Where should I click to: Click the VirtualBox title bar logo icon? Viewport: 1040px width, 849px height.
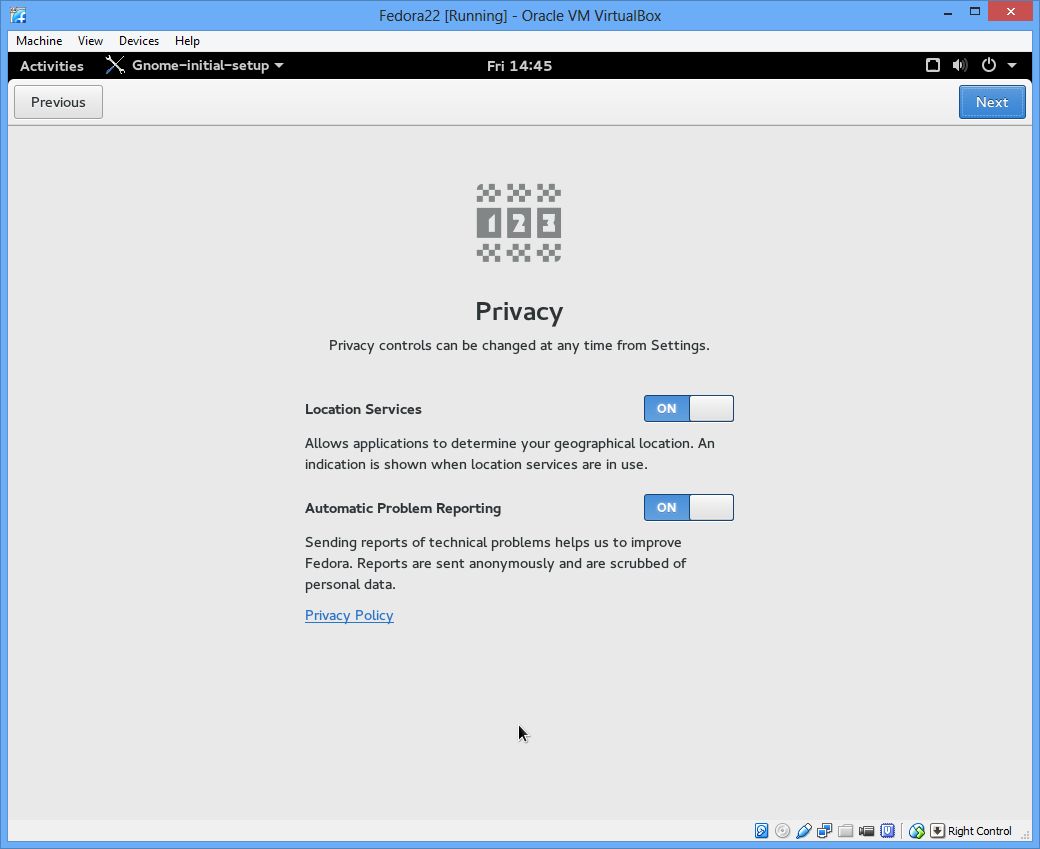coord(18,15)
